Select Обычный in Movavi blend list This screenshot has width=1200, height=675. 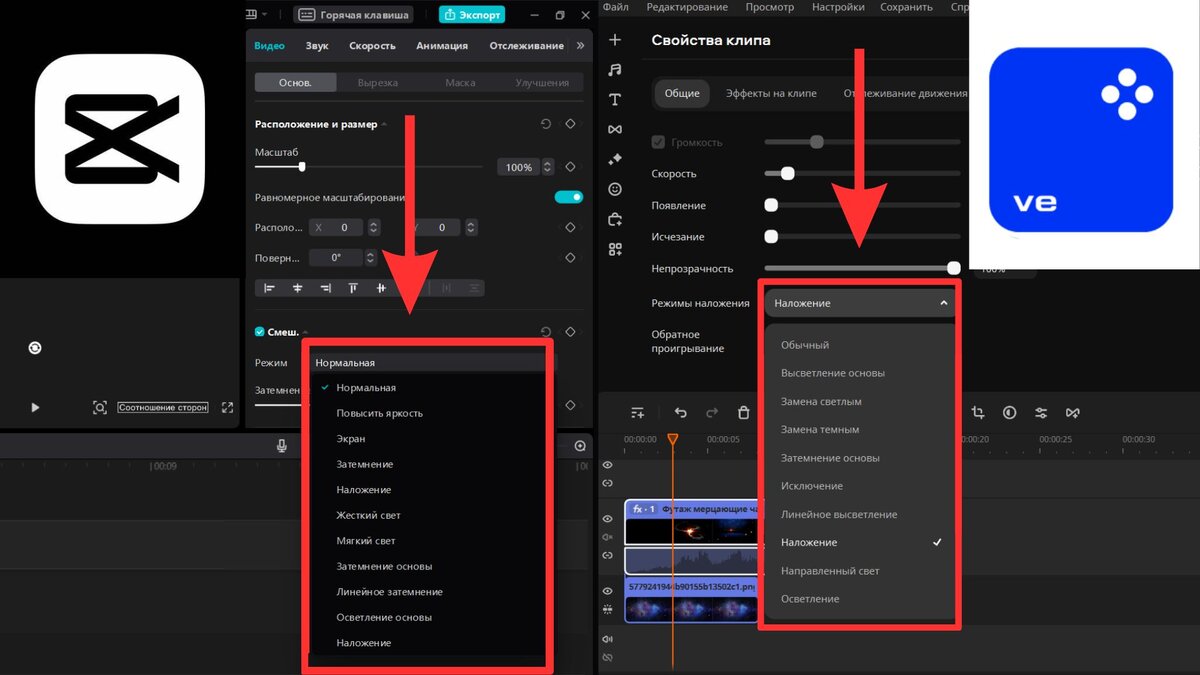click(805, 345)
